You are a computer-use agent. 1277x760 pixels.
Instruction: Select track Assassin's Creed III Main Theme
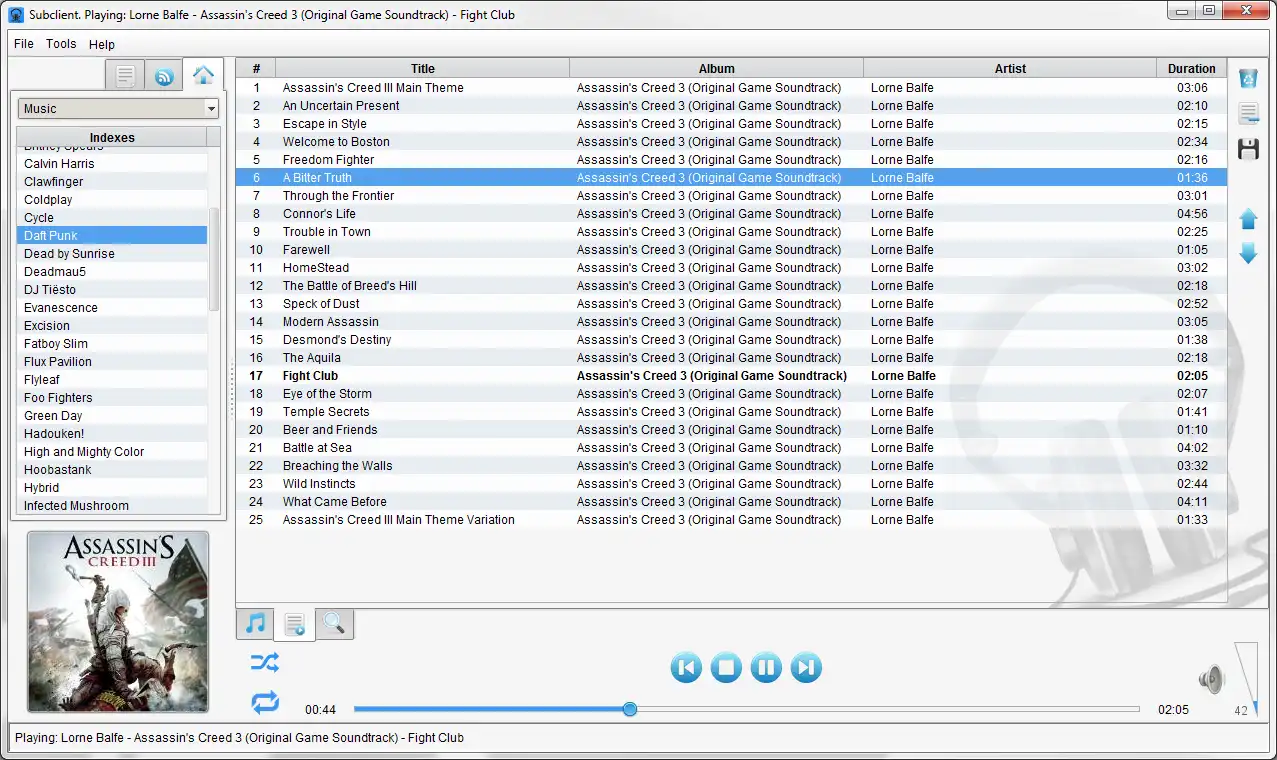point(731,88)
